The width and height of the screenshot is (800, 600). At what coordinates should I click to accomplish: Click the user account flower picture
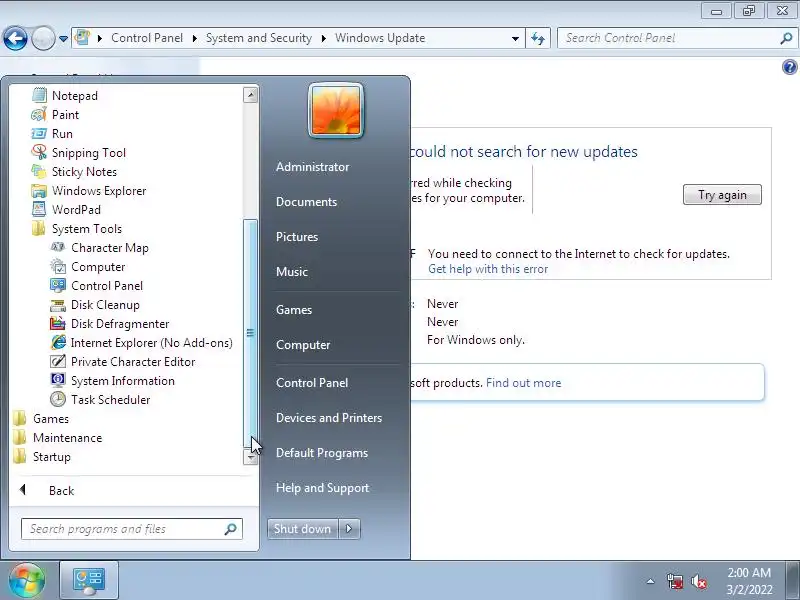[x=336, y=110]
